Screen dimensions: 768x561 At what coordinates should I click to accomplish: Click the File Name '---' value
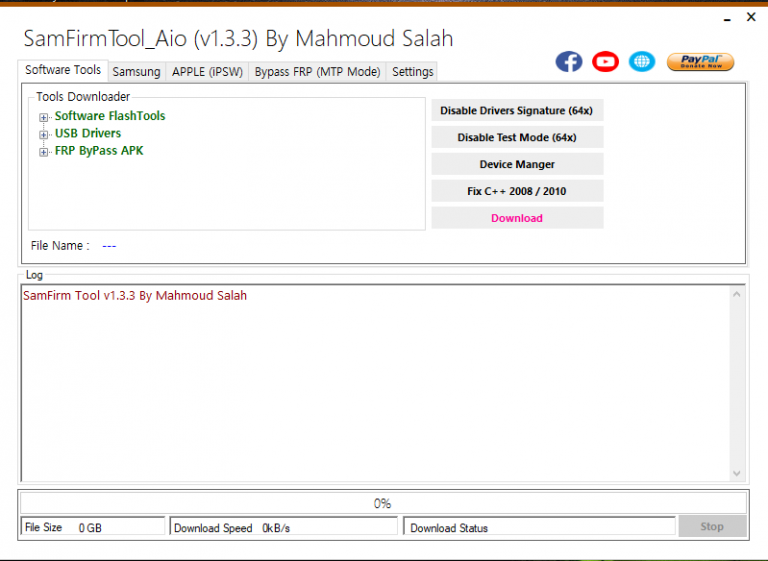click(x=109, y=246)
